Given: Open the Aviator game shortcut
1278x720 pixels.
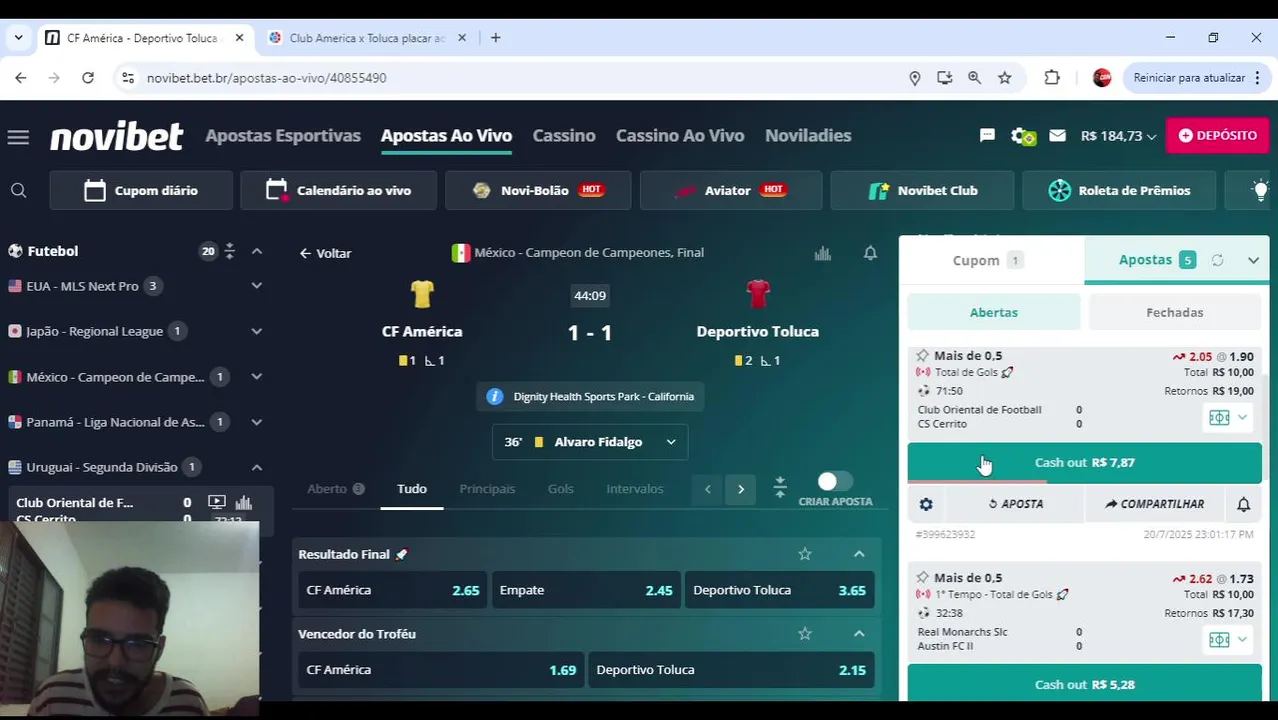Looking at the screenshot, I should [x=731, y=190].
